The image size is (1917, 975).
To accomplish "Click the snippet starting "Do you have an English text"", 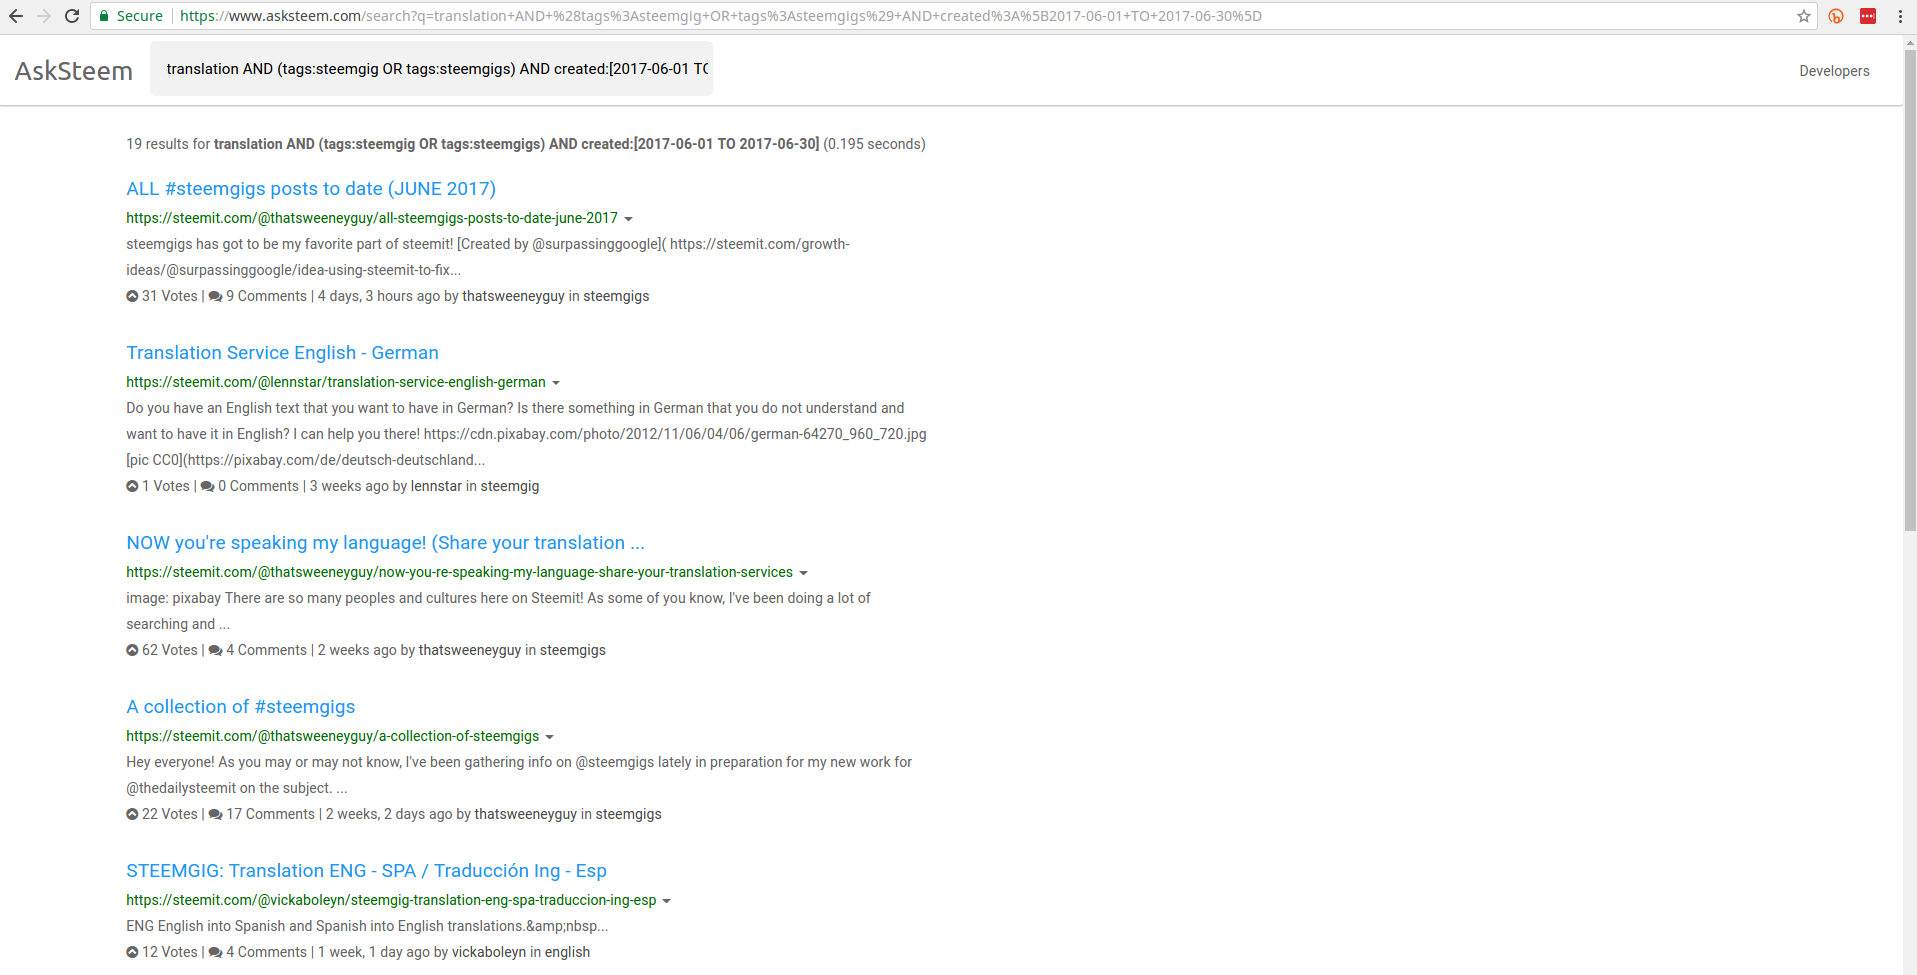I will pos(526,434).
